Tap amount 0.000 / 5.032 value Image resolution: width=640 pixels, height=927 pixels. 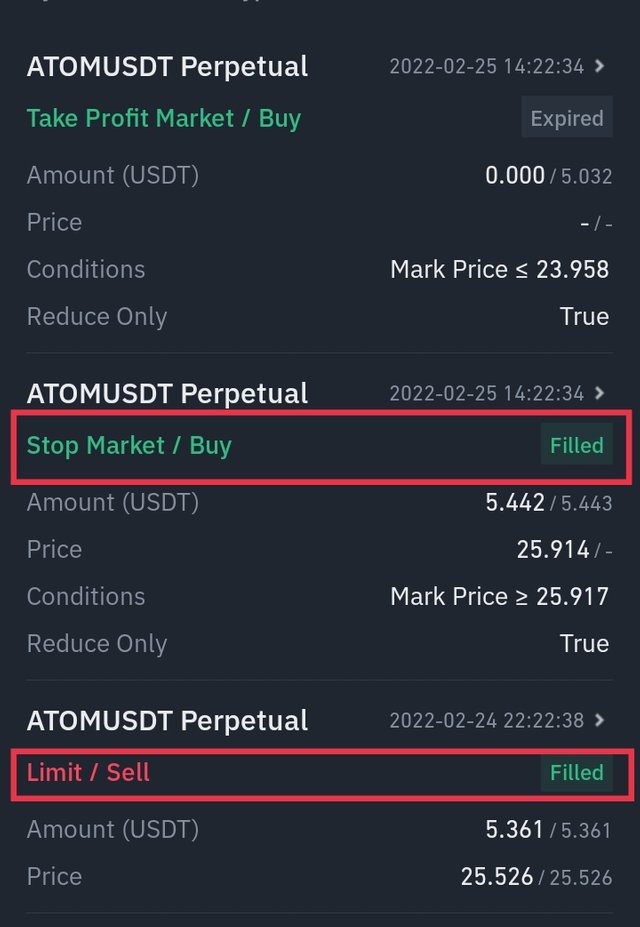pos(548,176)
